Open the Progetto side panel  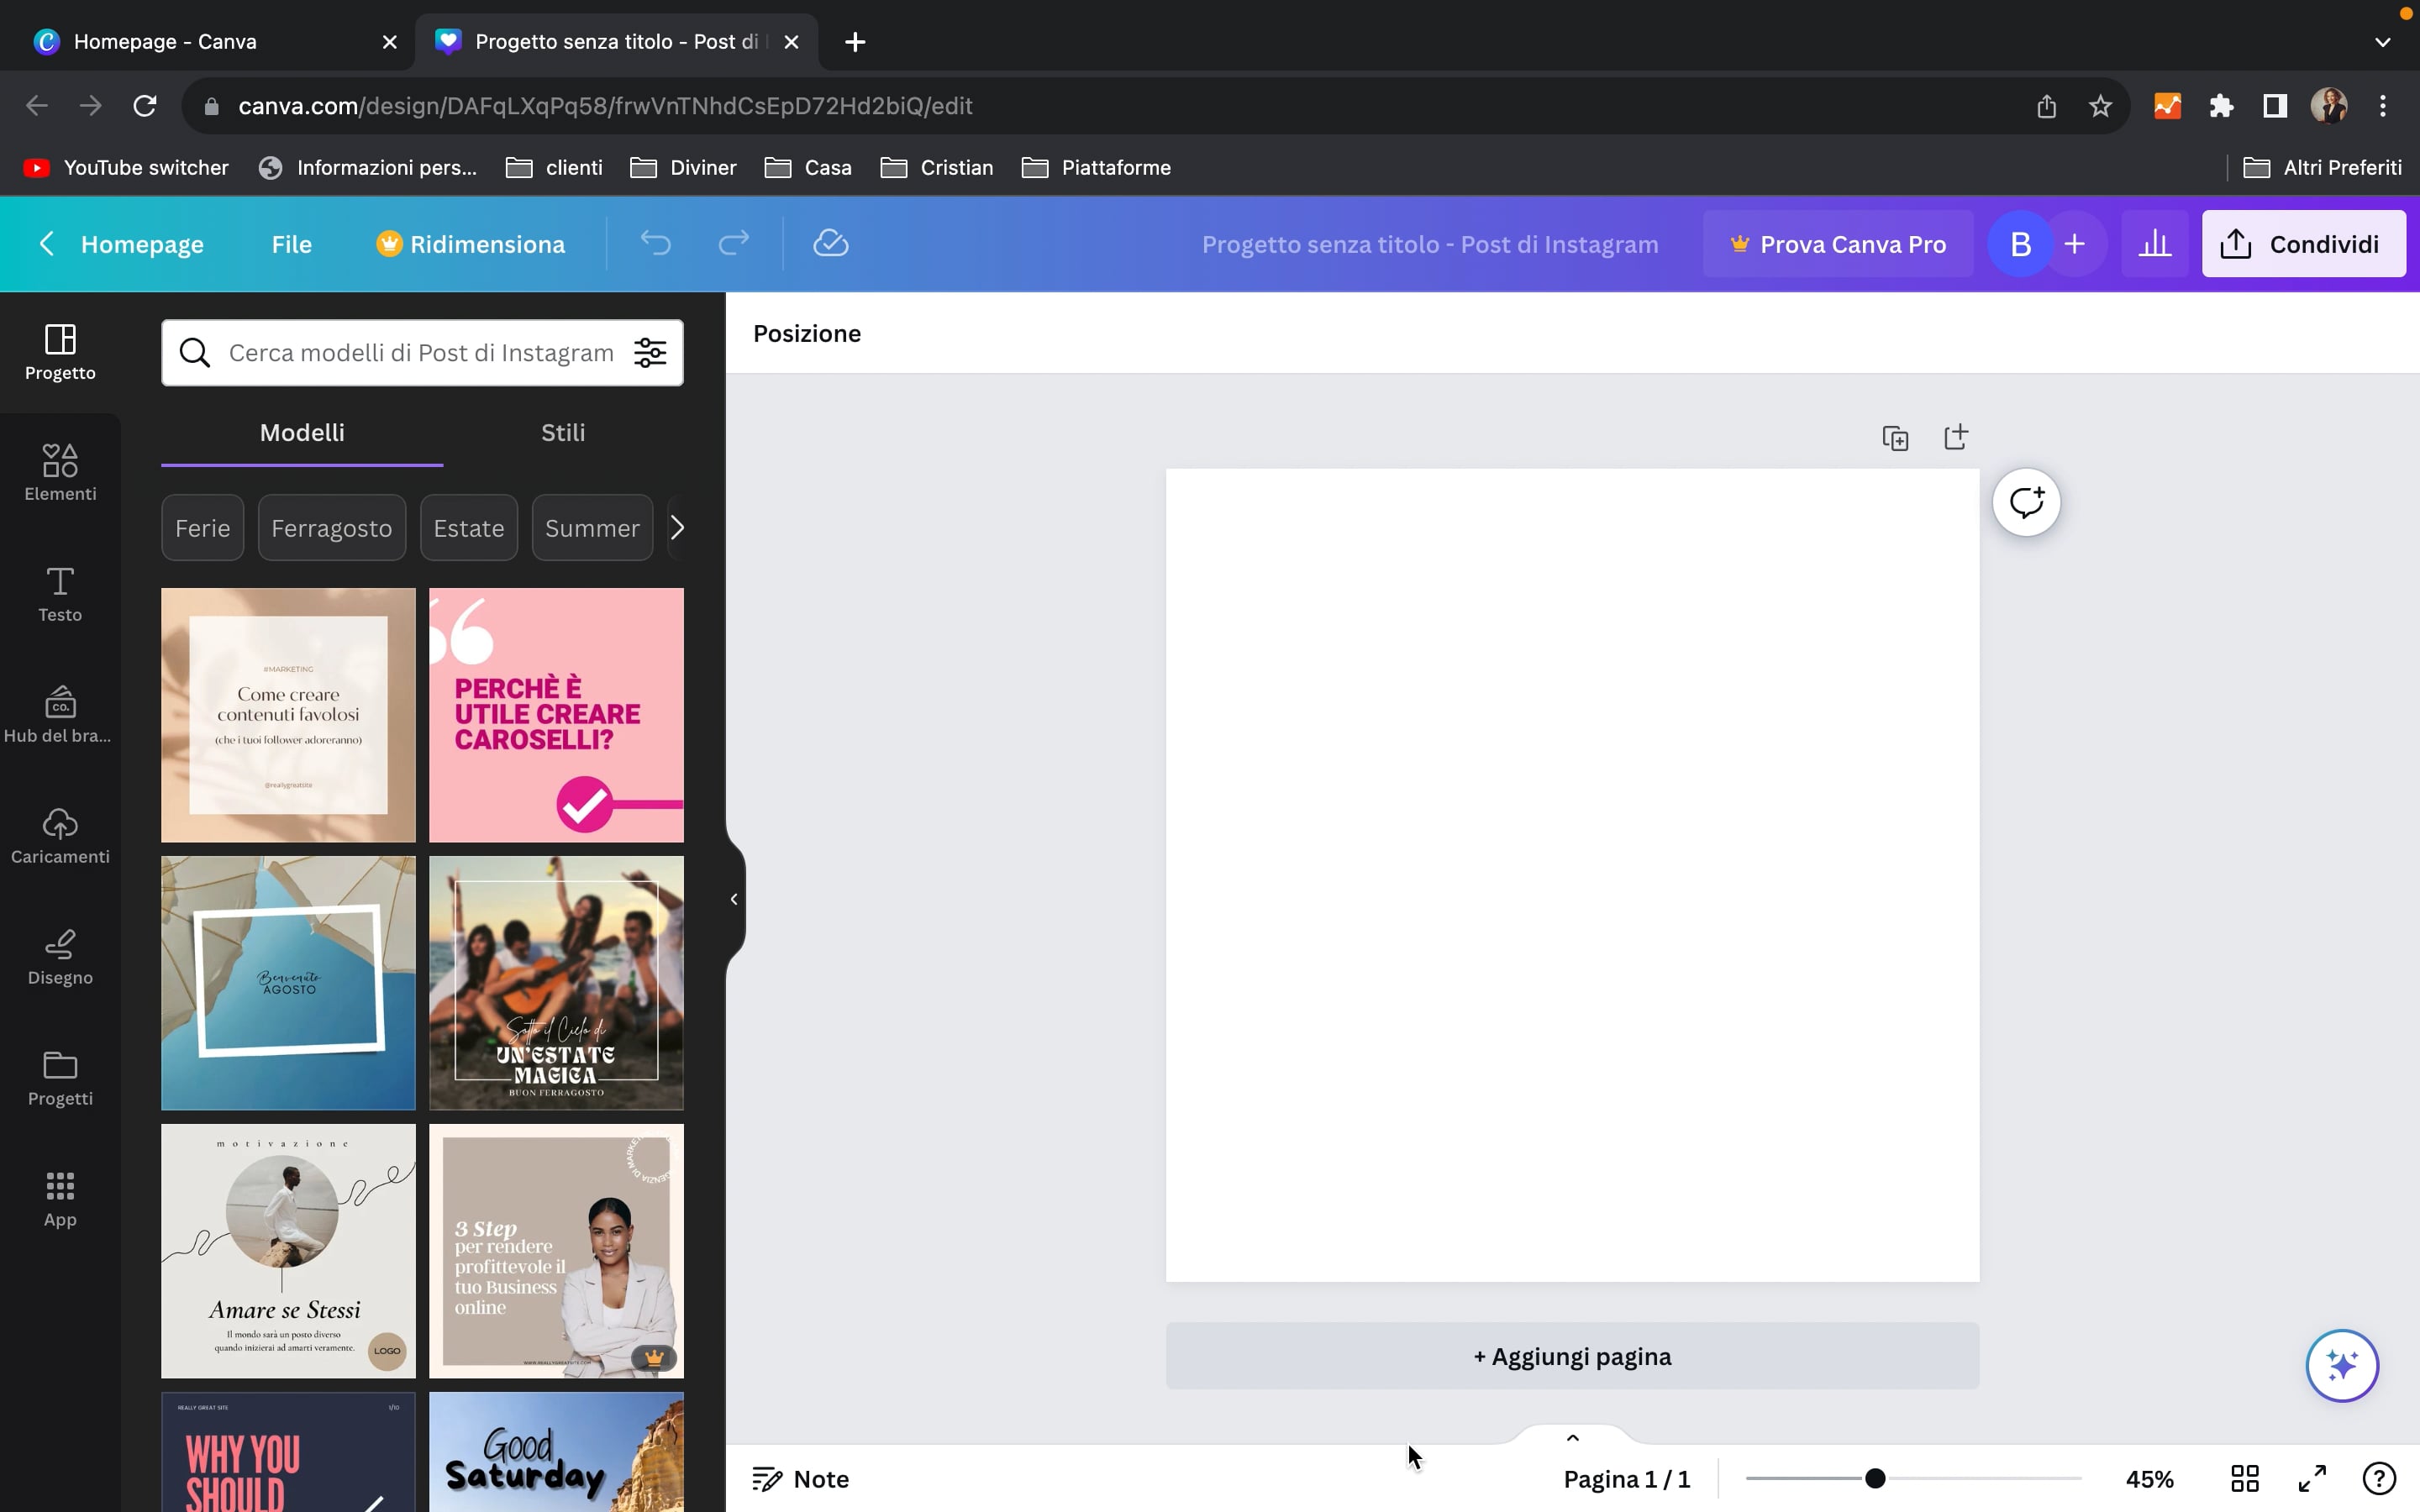[x=60, y=352]
